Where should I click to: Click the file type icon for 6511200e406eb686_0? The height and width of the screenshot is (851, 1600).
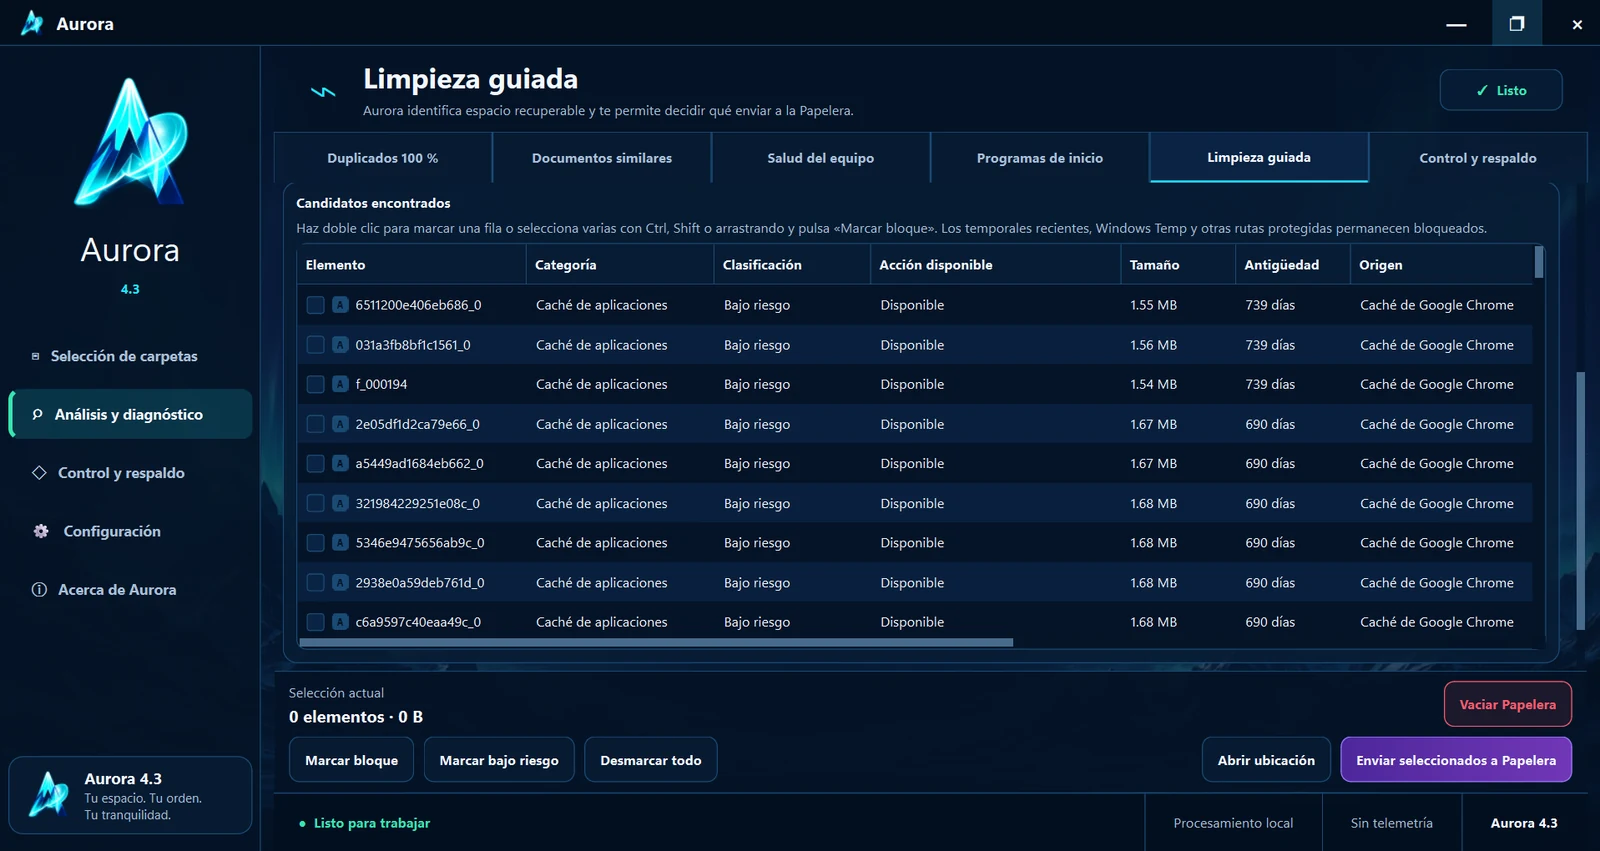[x=340, y=305]
